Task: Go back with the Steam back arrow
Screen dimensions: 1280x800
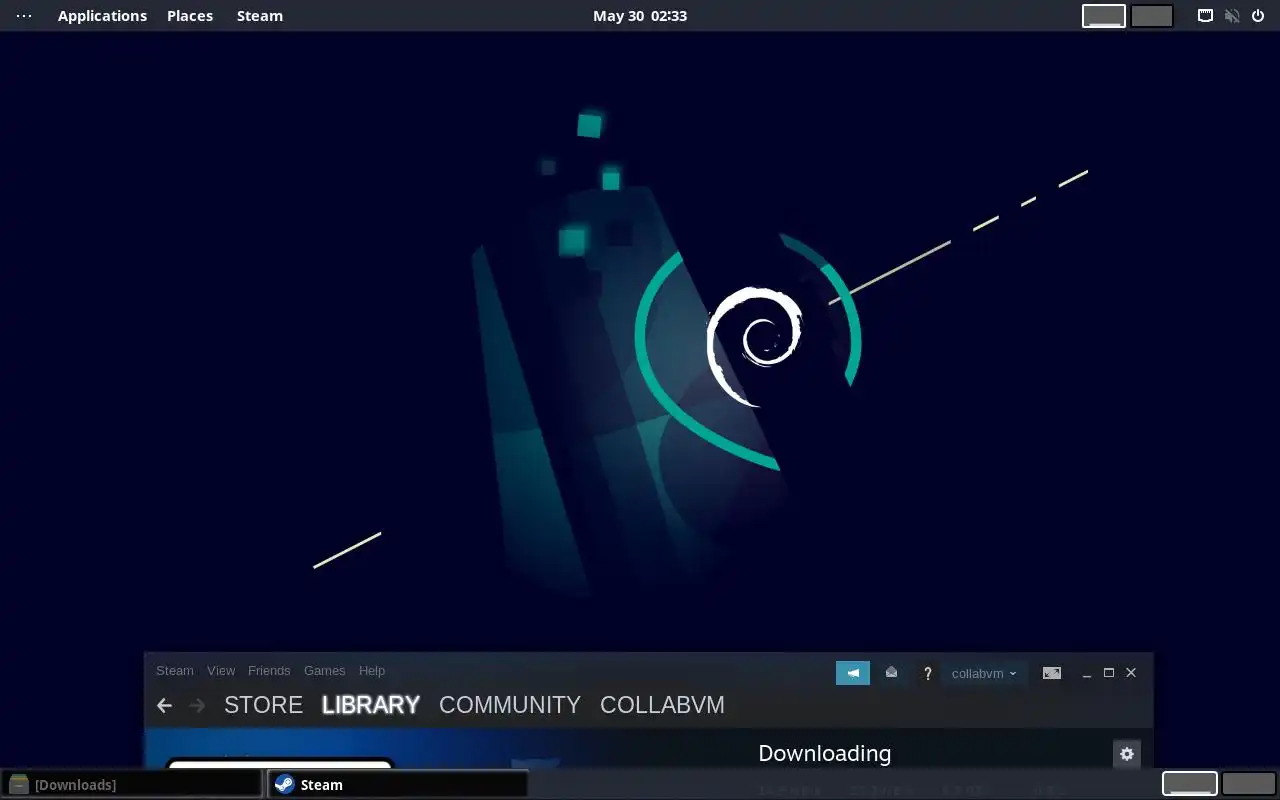Action: click(165, 705)
